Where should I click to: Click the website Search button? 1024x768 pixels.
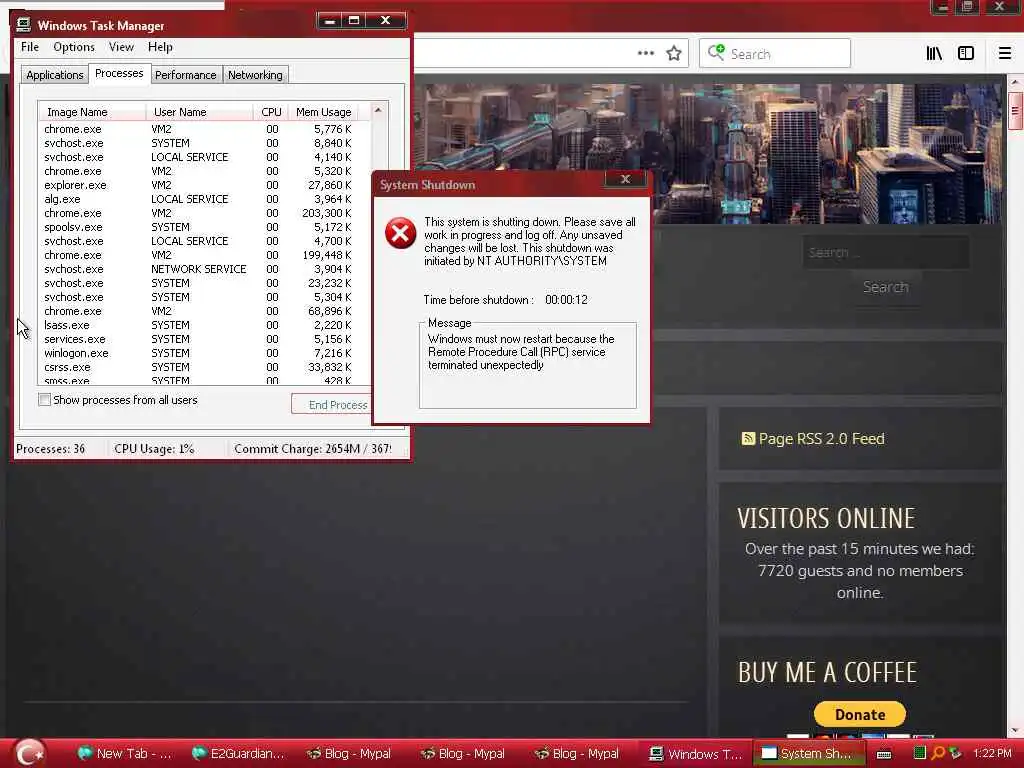pos(886,287)
